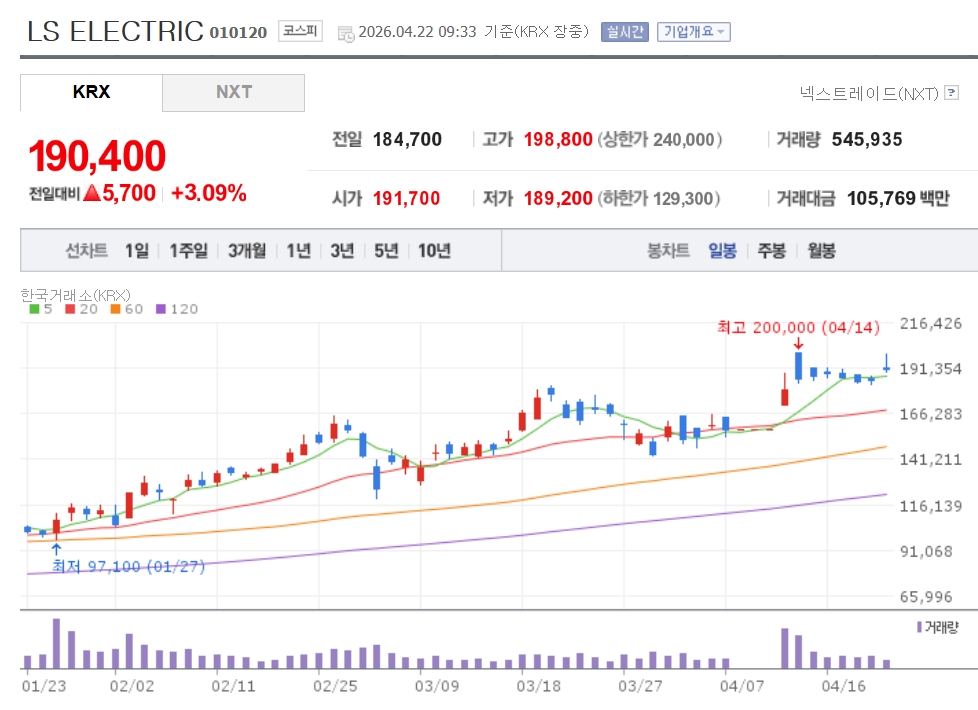
Task: Show the 10년 line chart
Action: [x=434, y=251]
